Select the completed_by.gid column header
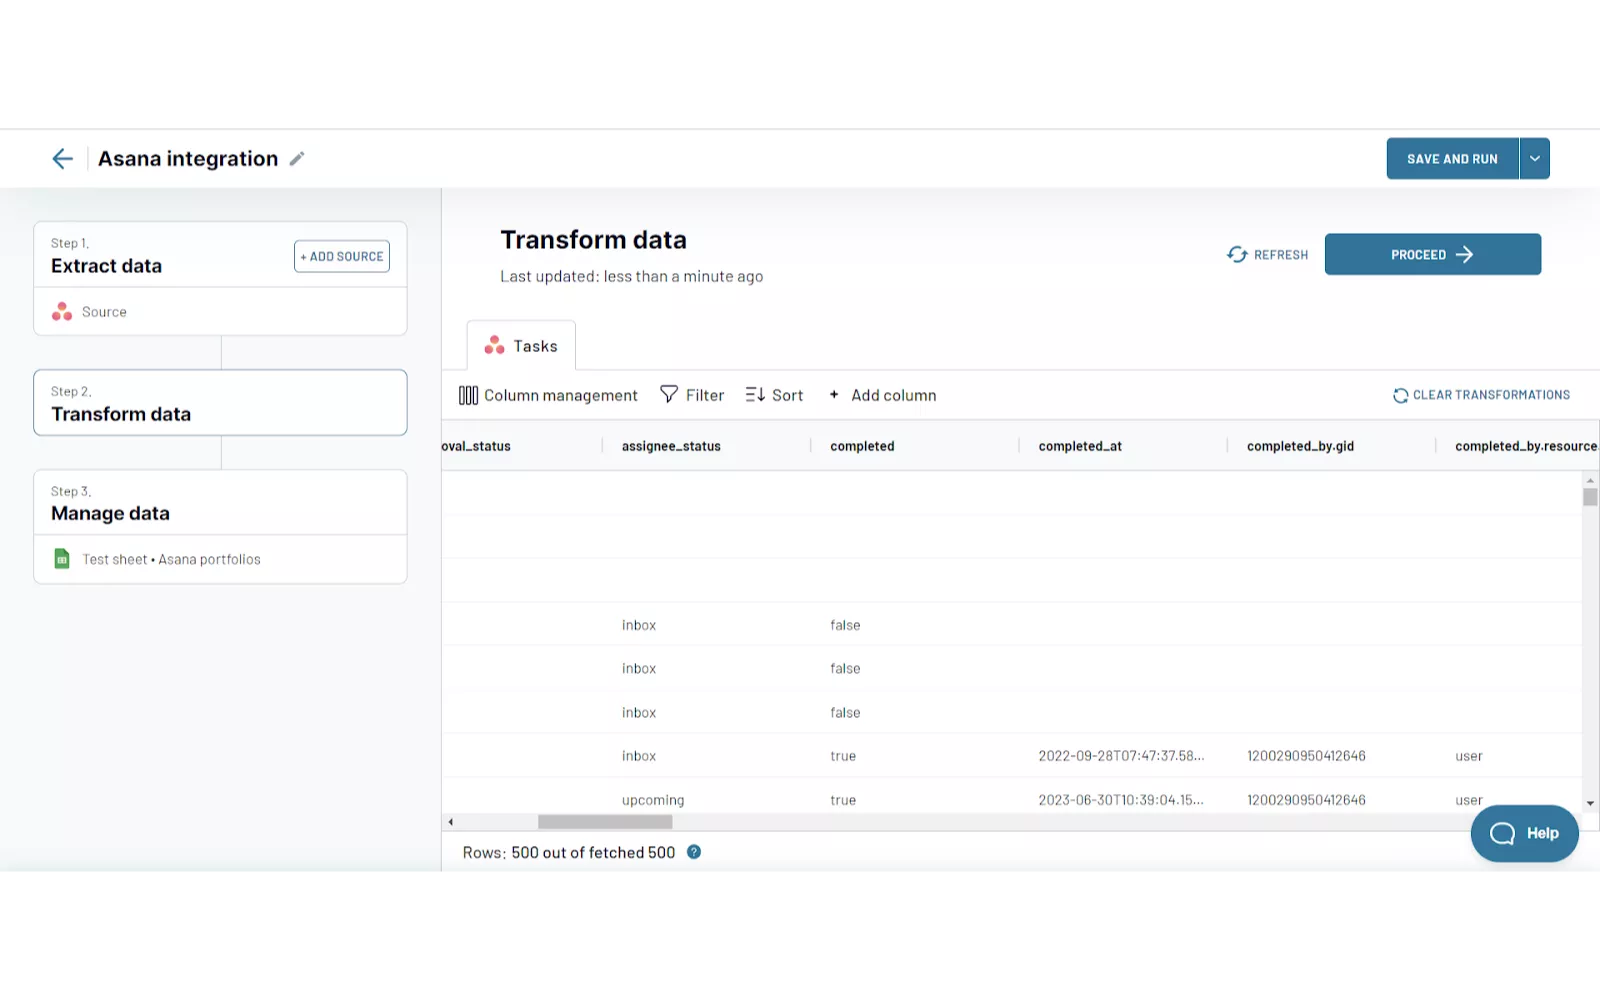This screenshot has width=1600, height=1000. tap(1300, 446)
